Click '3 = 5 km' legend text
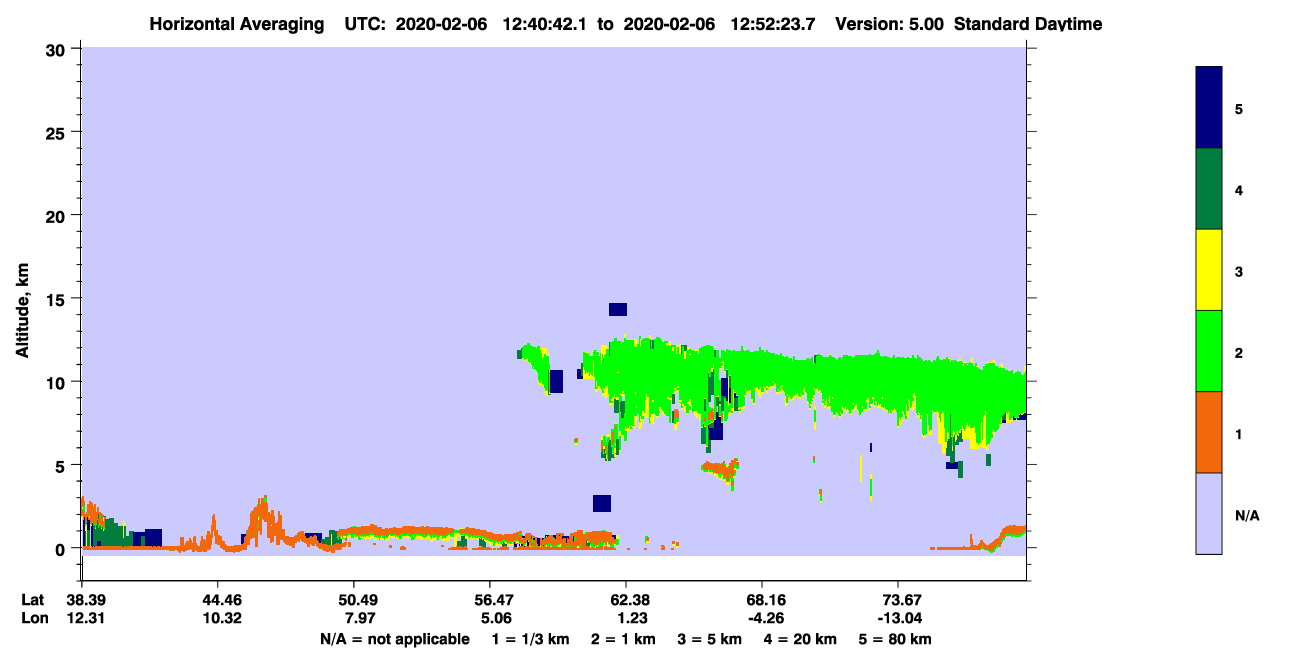 tap(710, 639)
